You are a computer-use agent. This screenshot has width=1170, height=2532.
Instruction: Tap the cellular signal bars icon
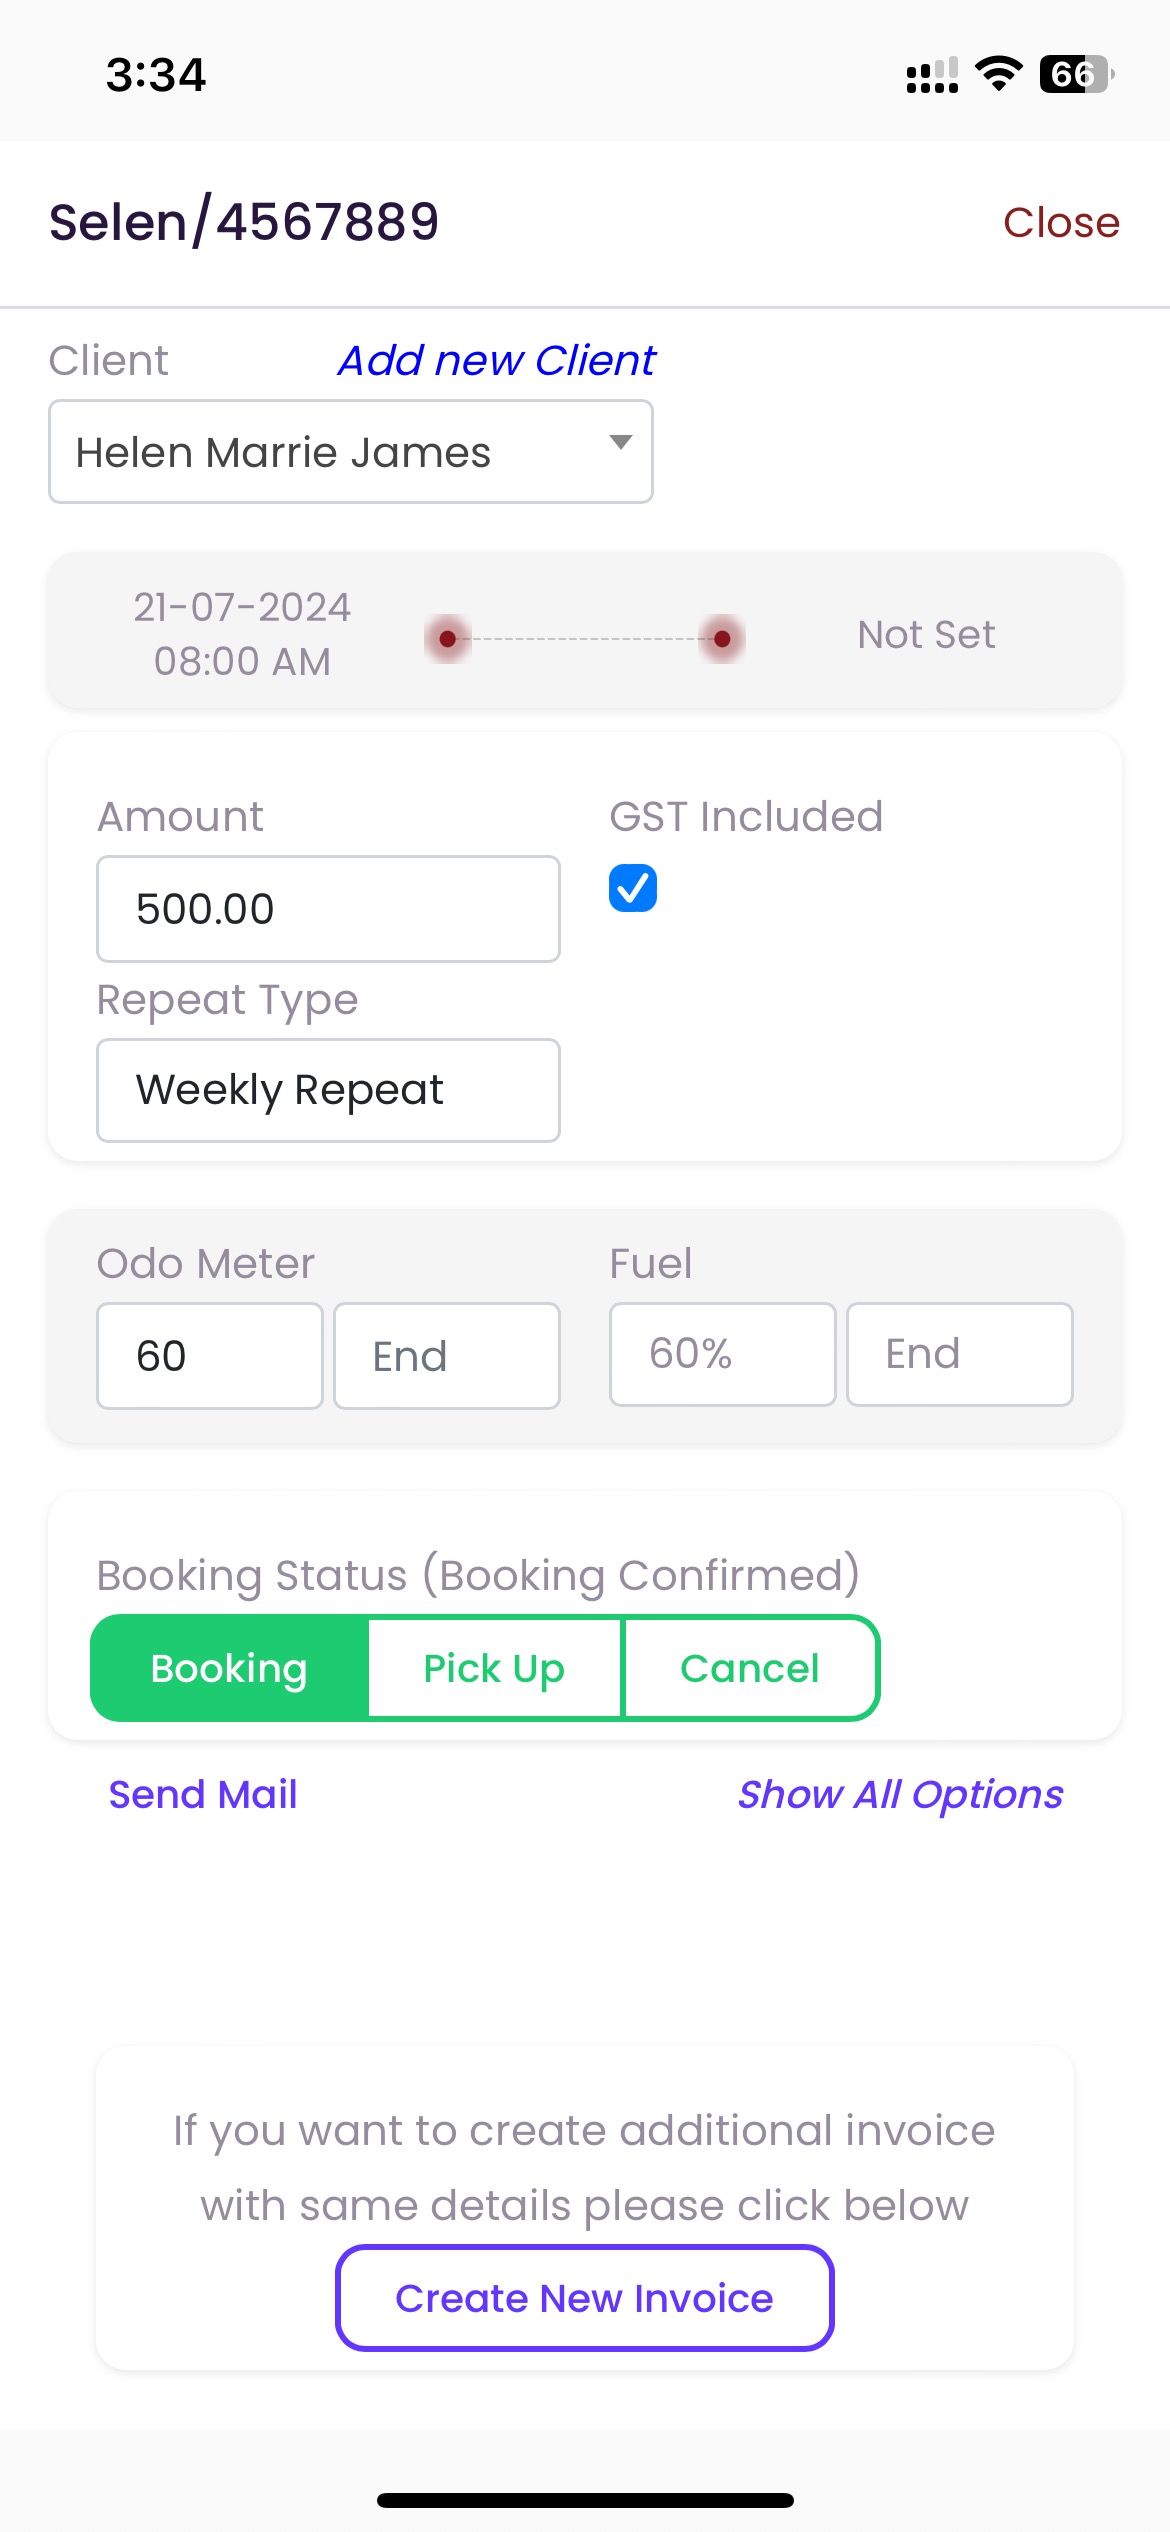932,75
